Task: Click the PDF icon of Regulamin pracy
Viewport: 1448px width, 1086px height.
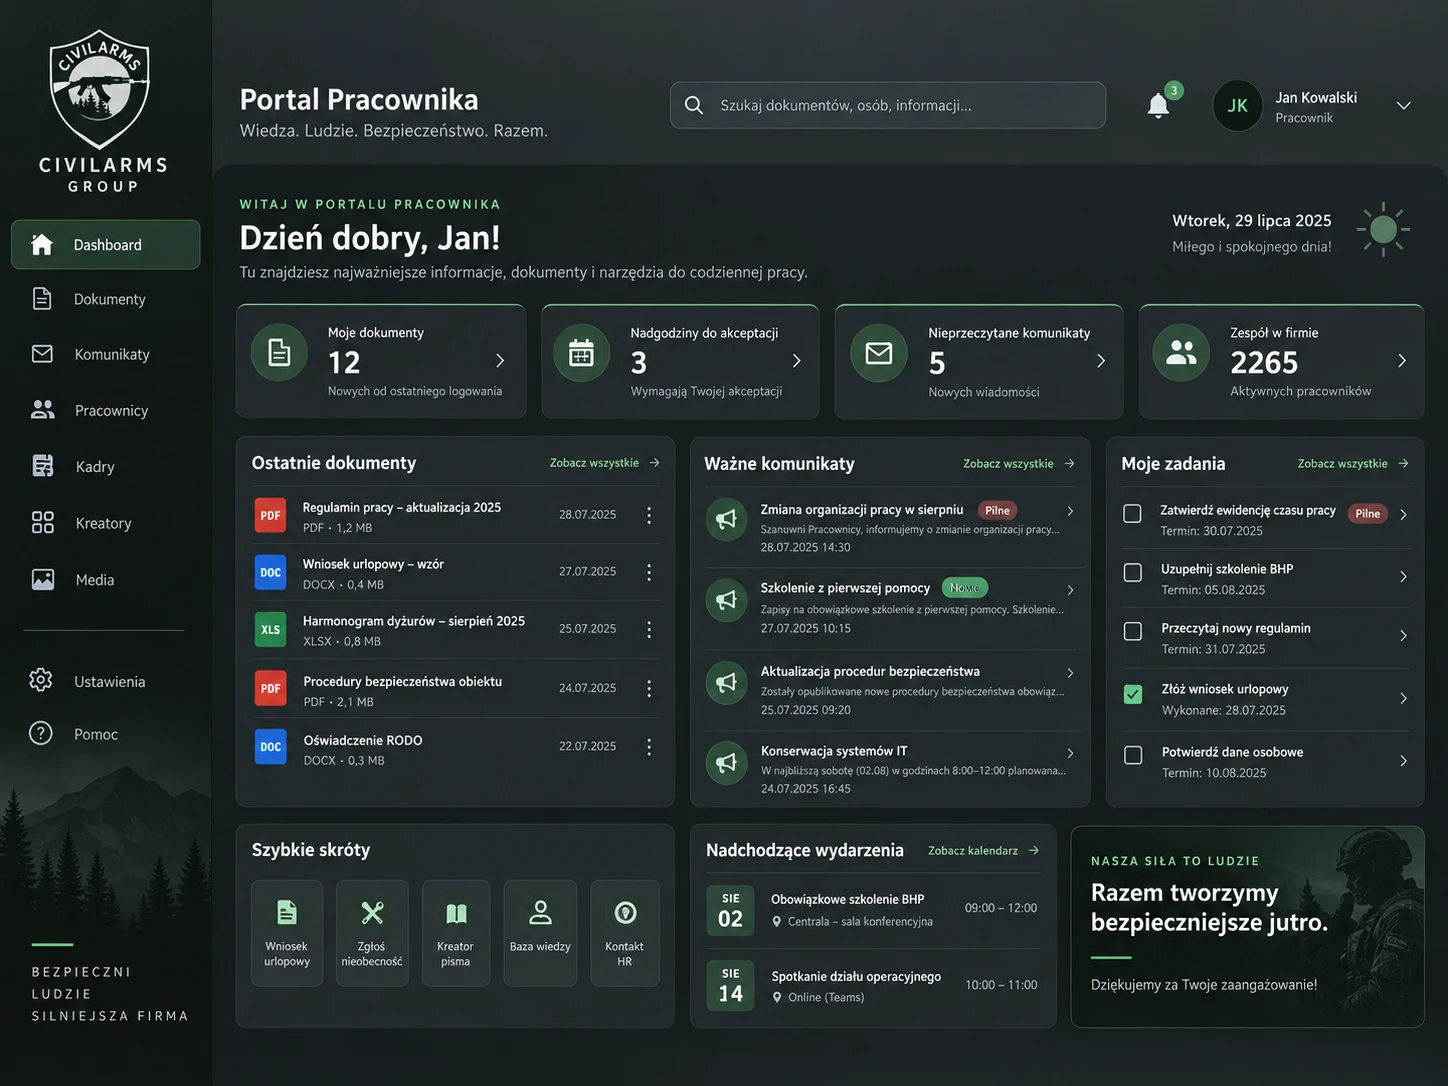Action: pos(270,515)
